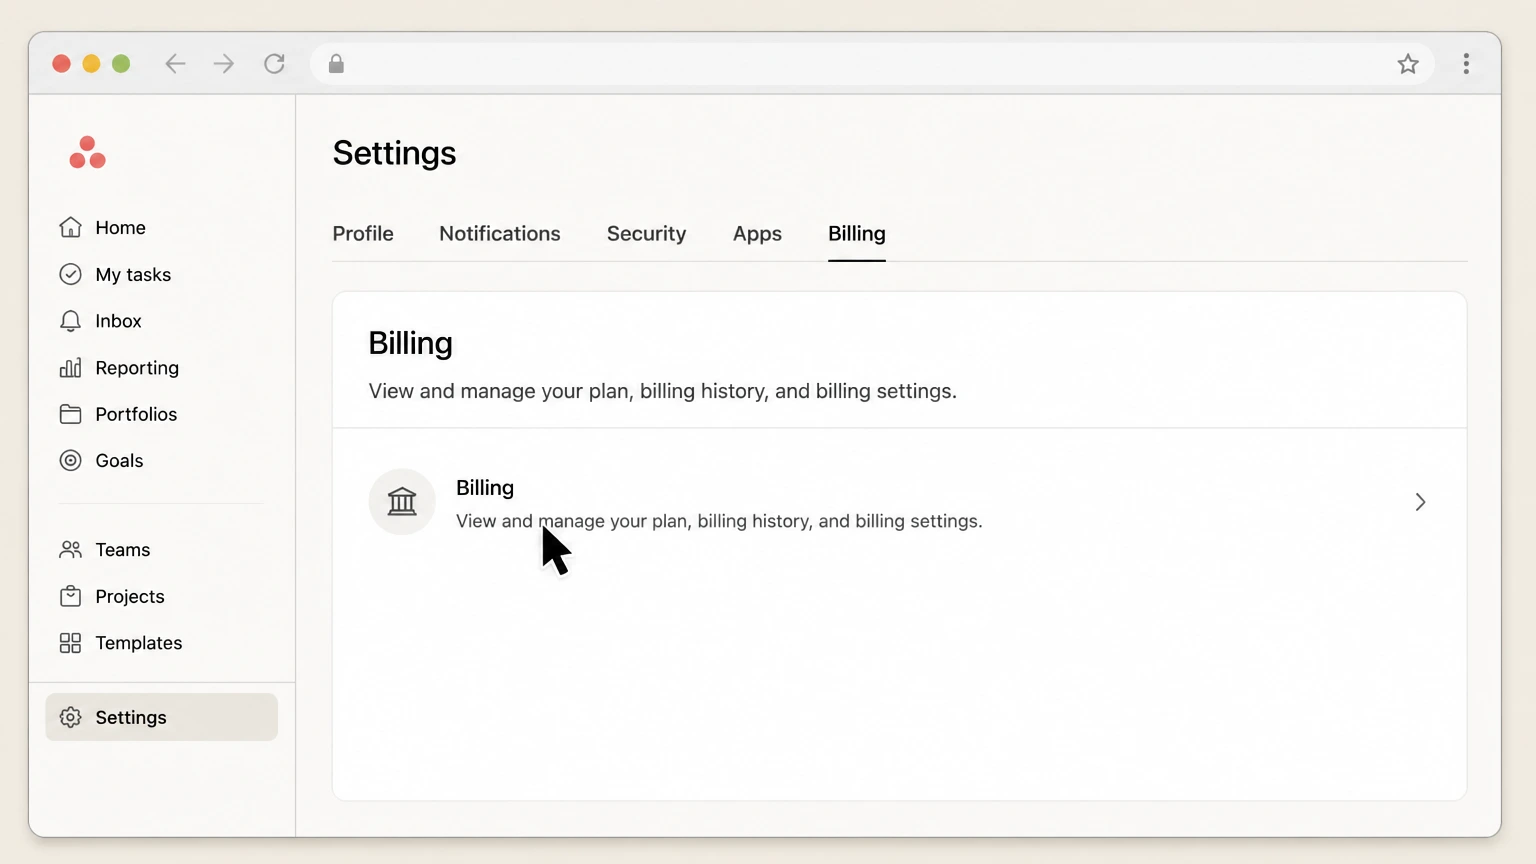The image size is (1536, 864).
Task: Click the Templates grid icon
Action: 70,643
